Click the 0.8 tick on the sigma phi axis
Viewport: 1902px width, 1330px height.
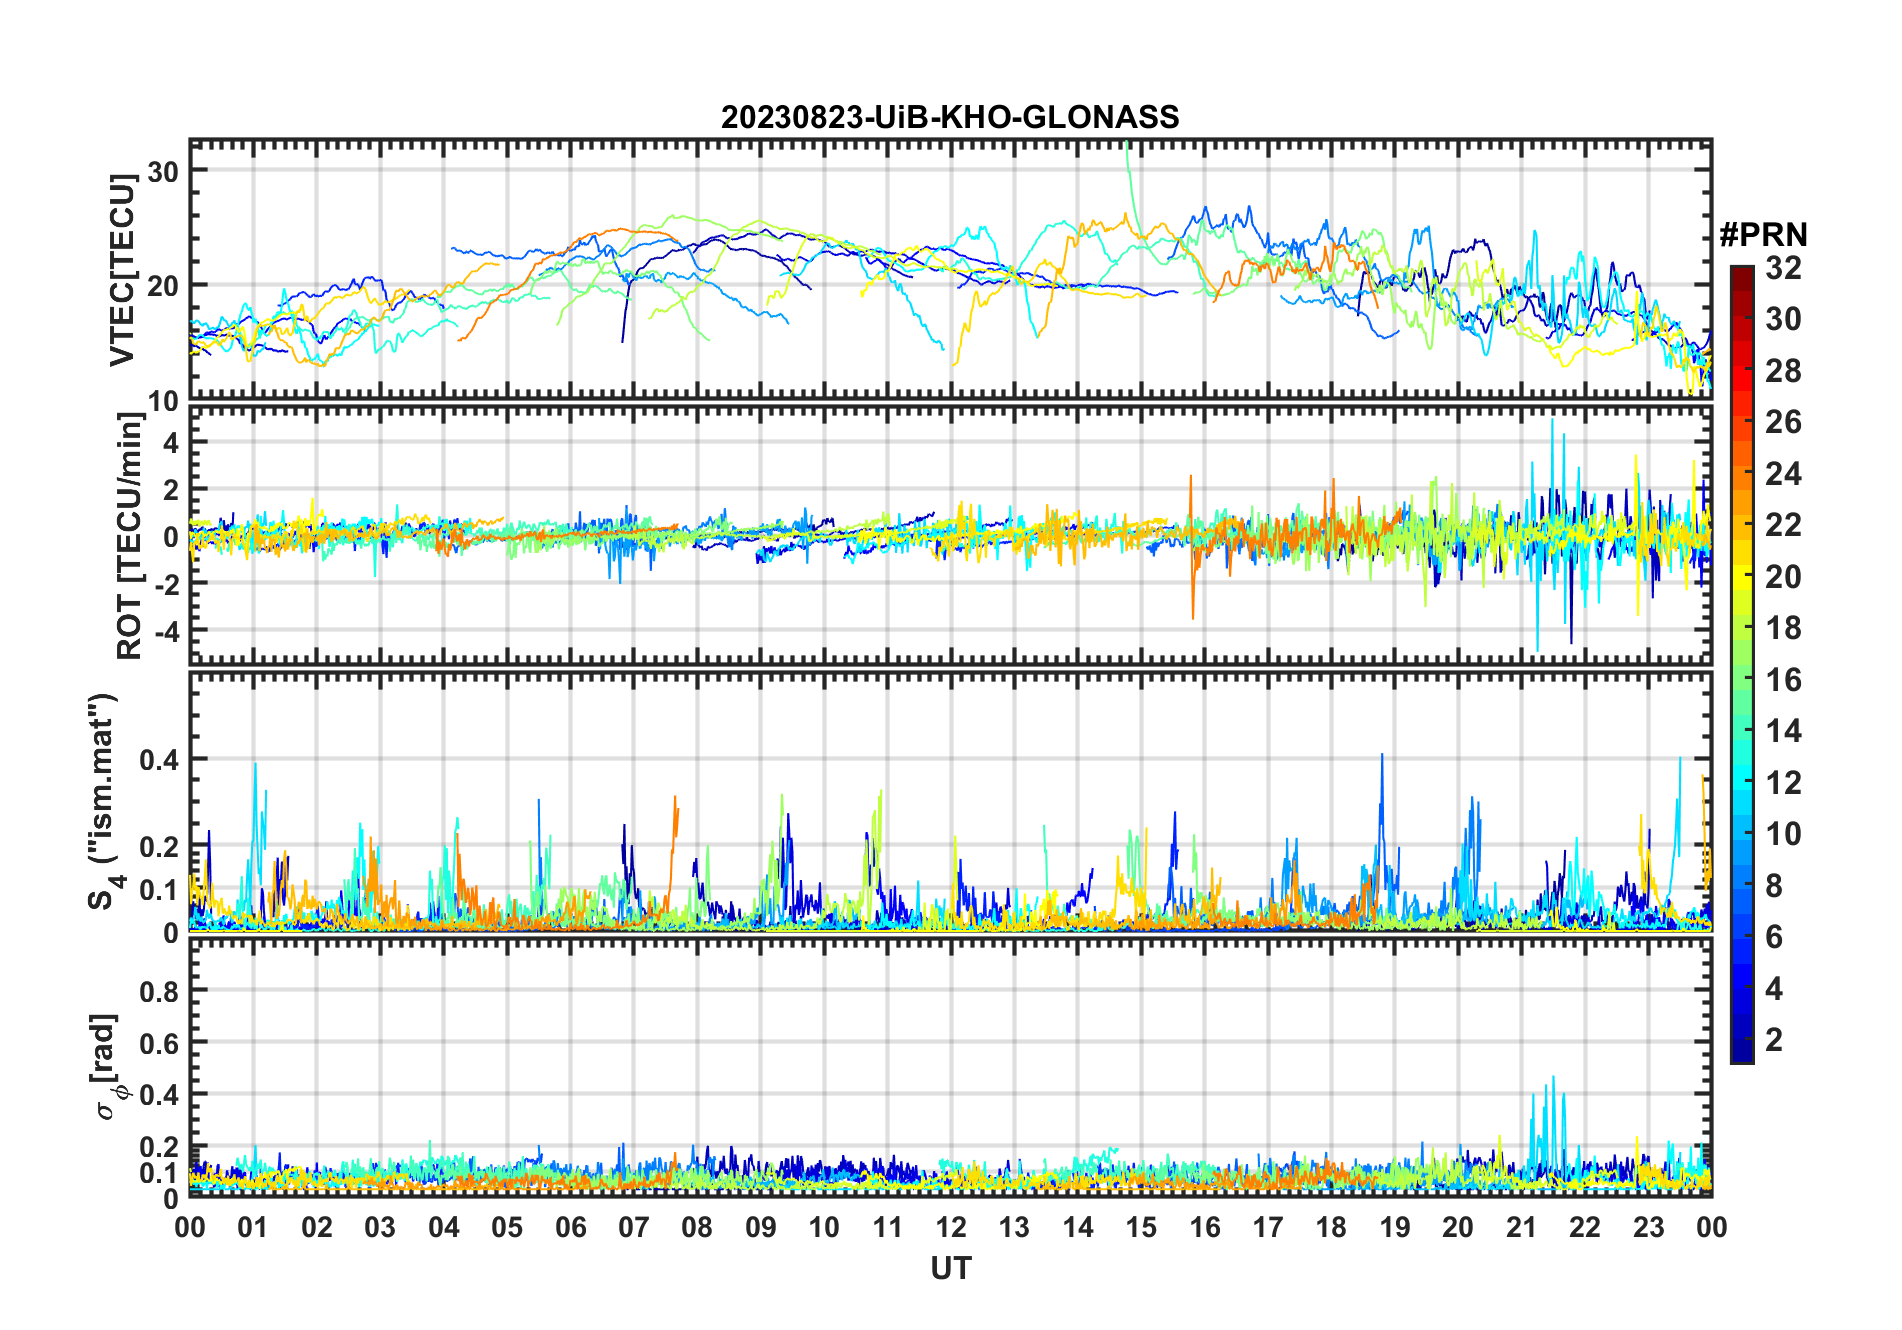159,991
